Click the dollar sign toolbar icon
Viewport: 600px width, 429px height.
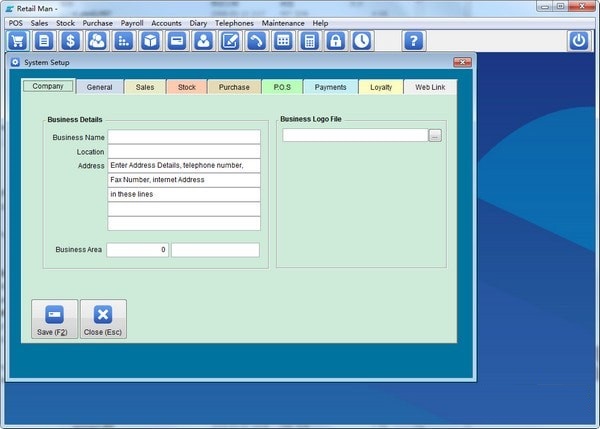(x=70, y=41)
